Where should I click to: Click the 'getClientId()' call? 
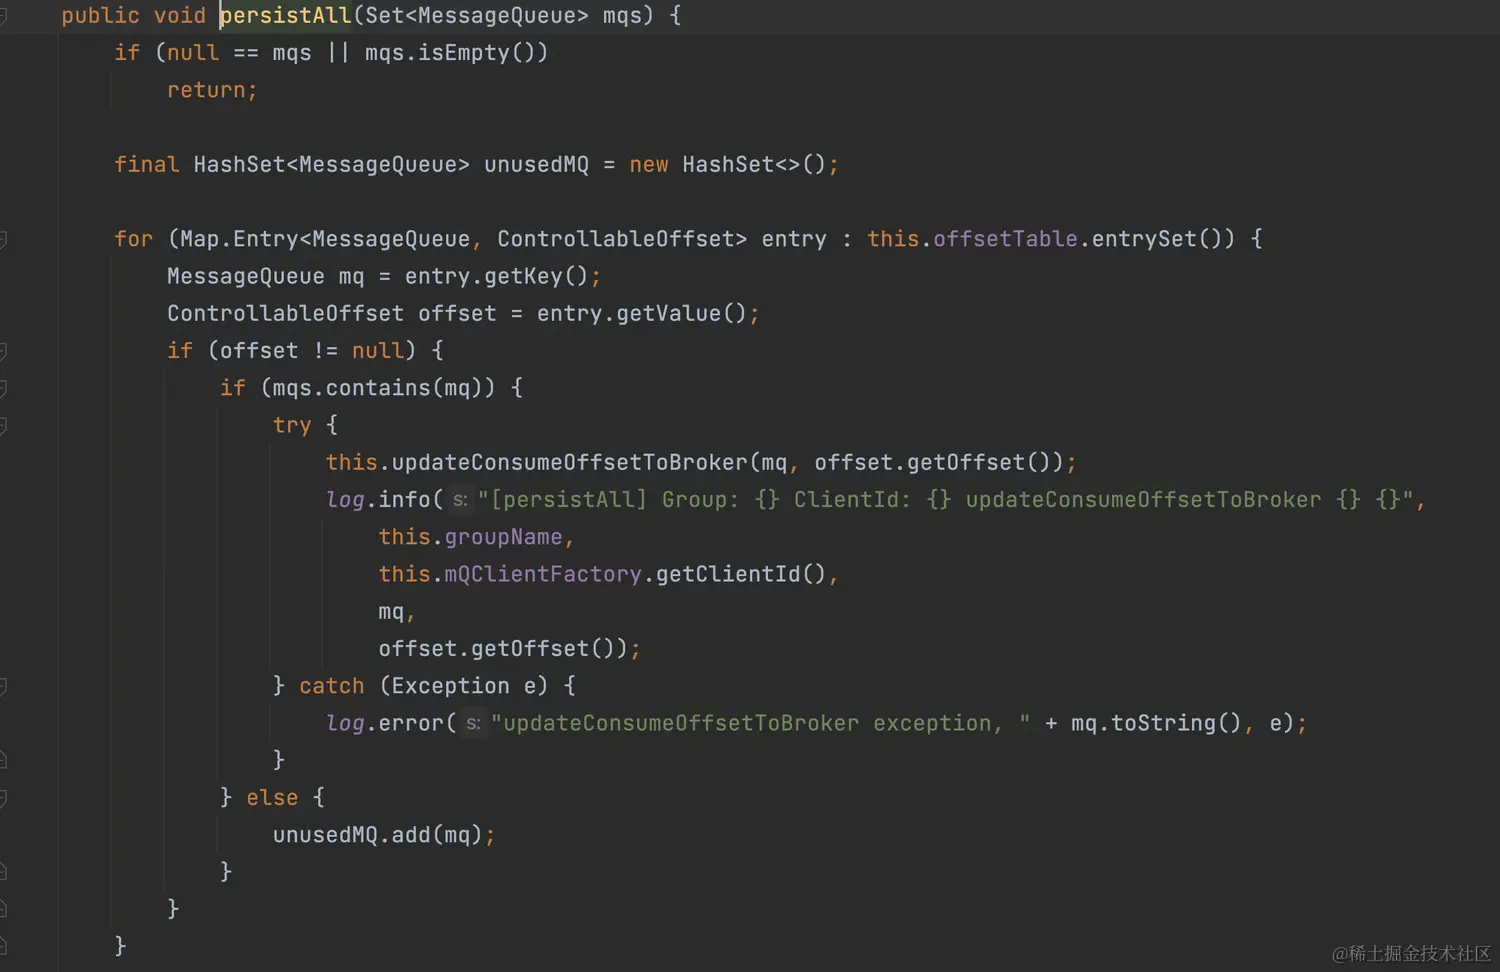pyautogui.click(x=741, y=574)
